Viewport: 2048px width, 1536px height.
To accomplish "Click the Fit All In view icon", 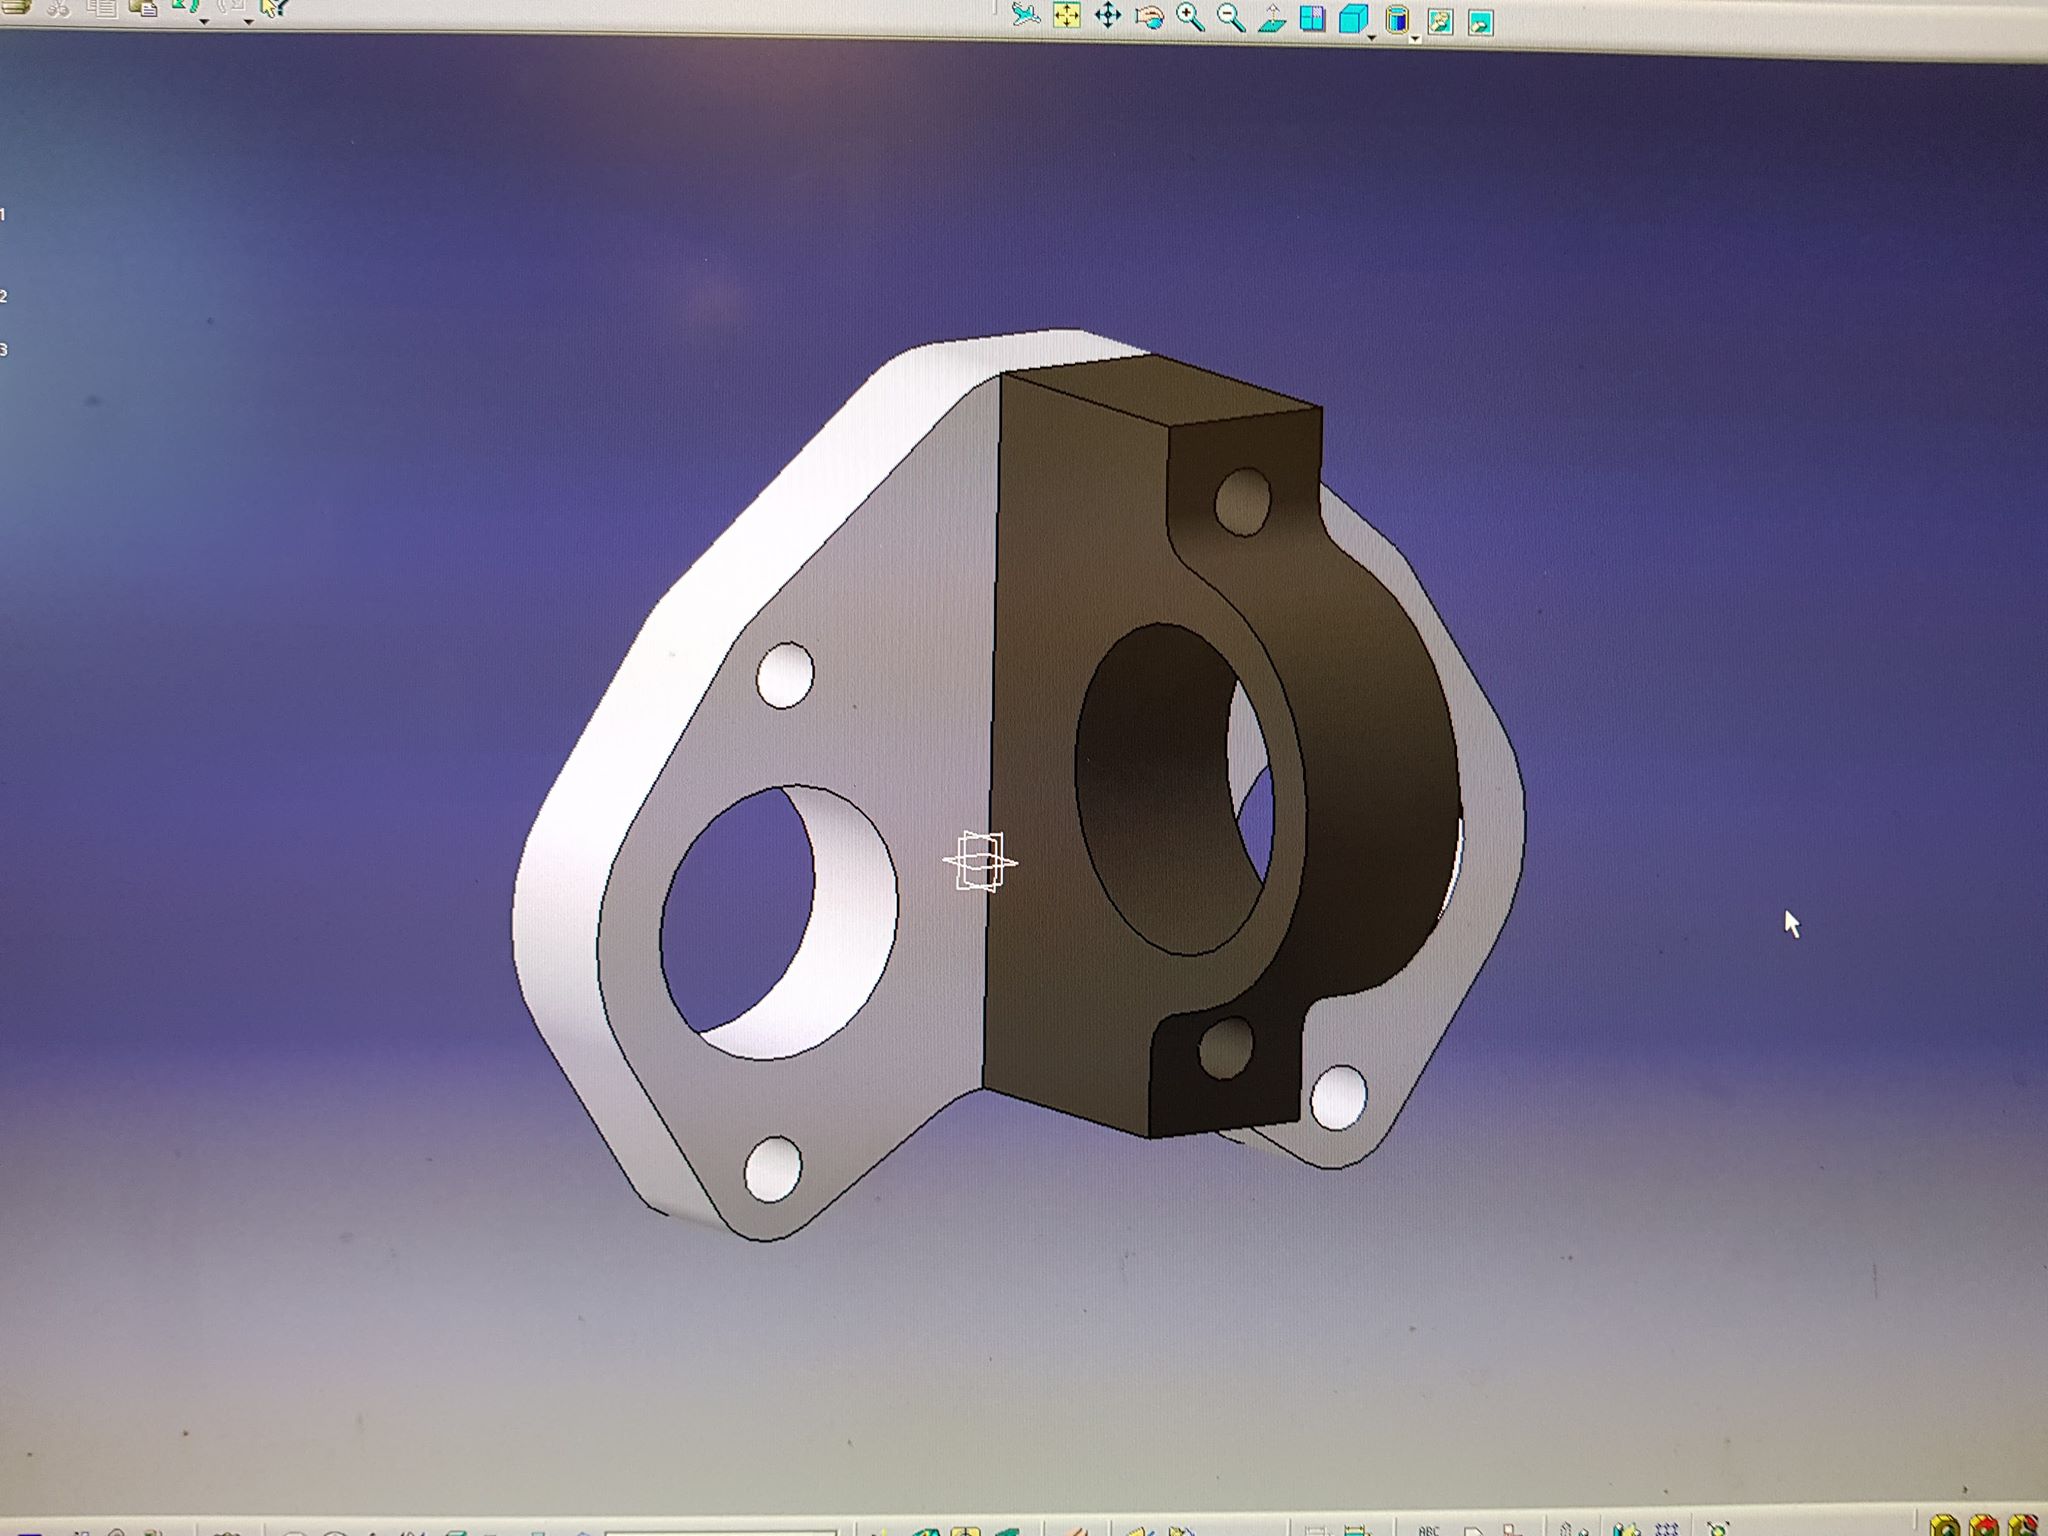I will click(x=1067, y=15).
